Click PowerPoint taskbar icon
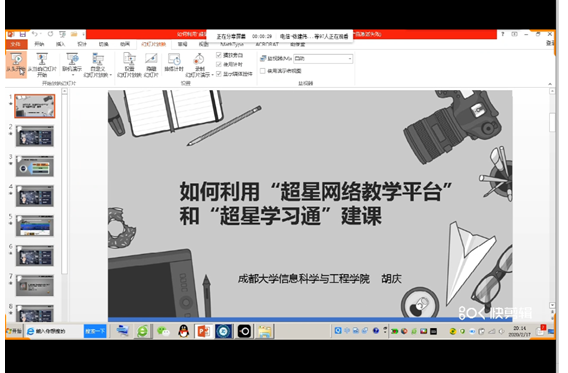Viewport: 568px width, 373px height. pos(203,331)
